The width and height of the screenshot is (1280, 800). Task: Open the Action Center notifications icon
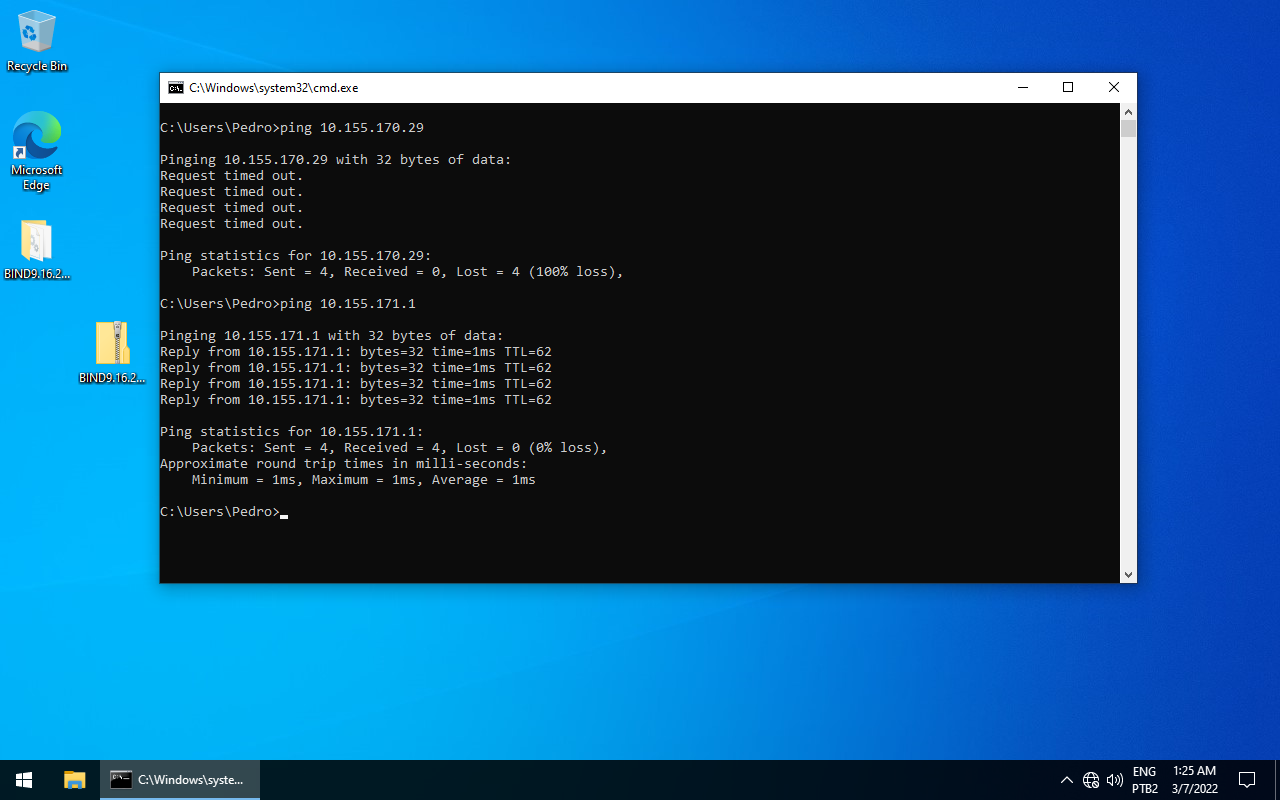[1247, 780]
